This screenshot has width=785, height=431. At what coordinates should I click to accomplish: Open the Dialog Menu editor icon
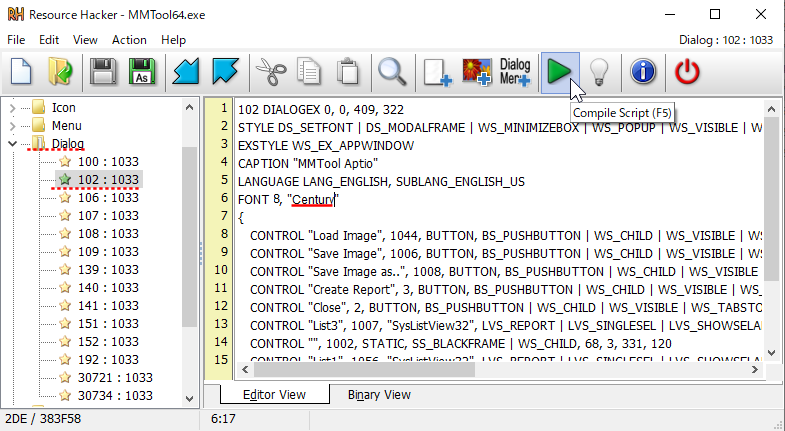(515, 73)
